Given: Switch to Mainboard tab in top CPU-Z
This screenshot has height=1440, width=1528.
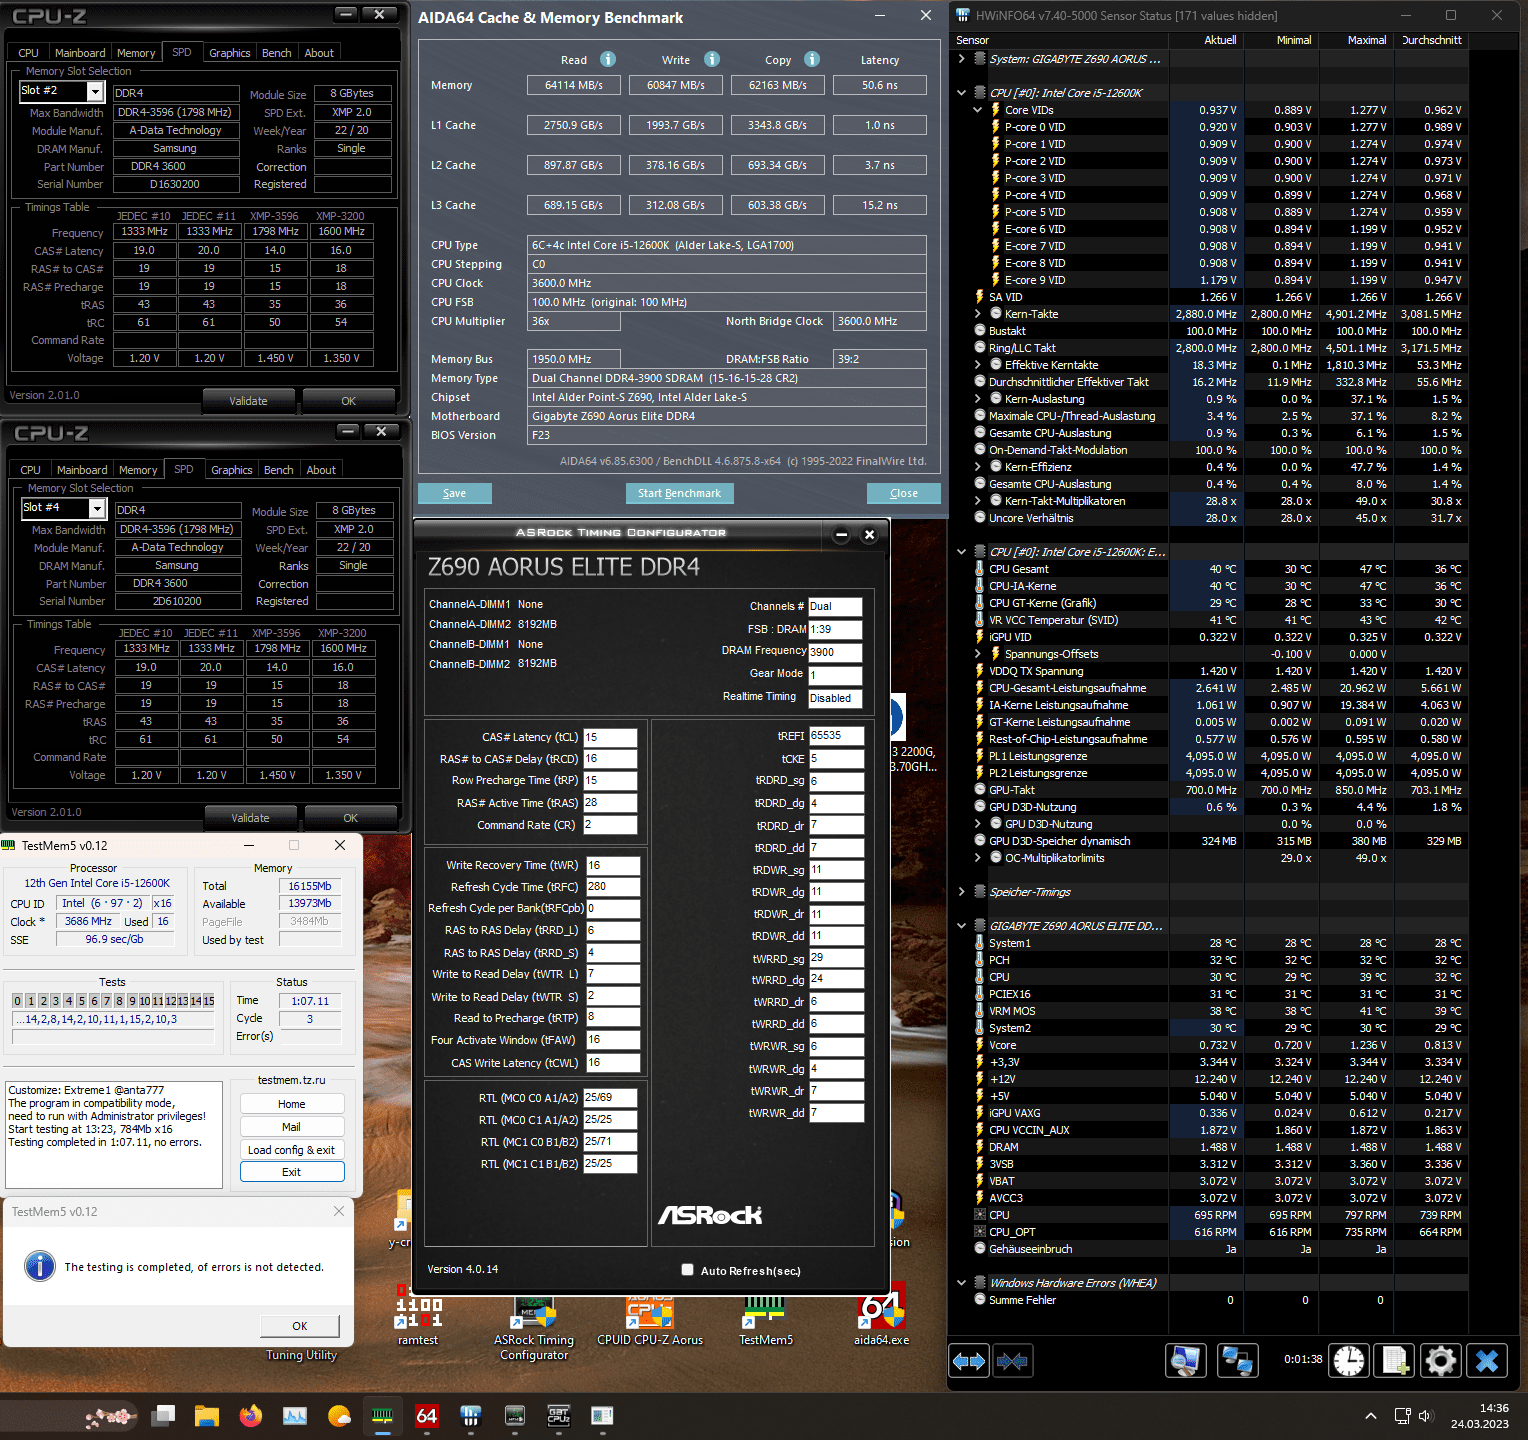Looking at the screenshot, I should click(80, 53).
